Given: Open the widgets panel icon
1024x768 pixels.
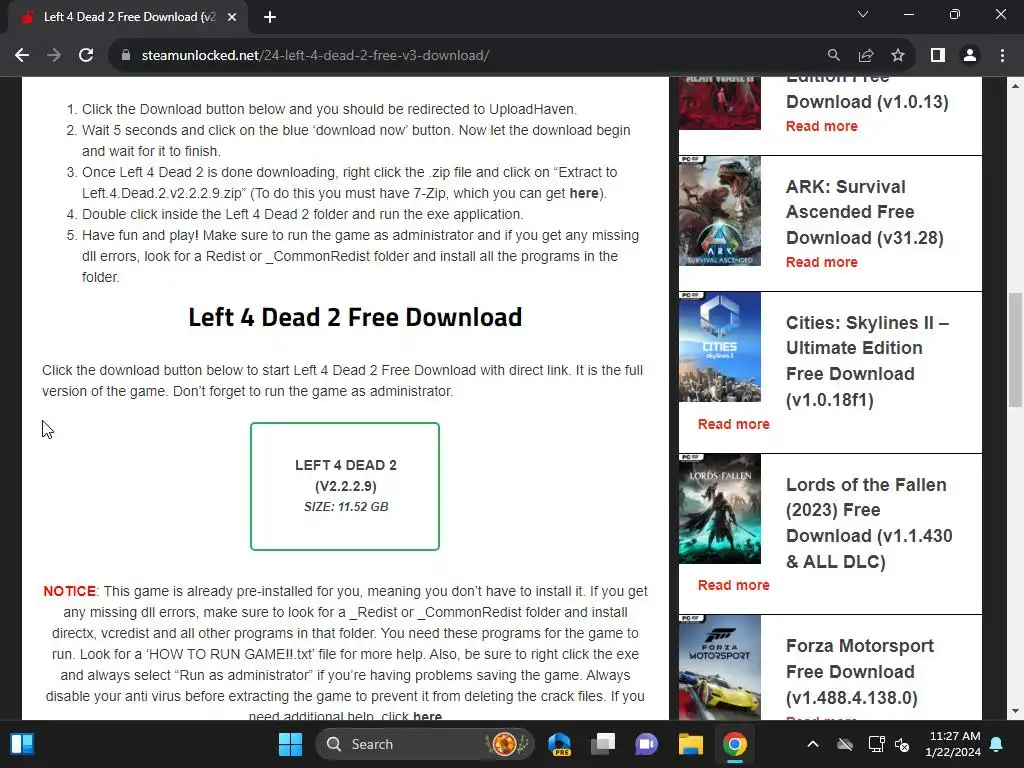Looking at the screenshot, I should [22, 744].
